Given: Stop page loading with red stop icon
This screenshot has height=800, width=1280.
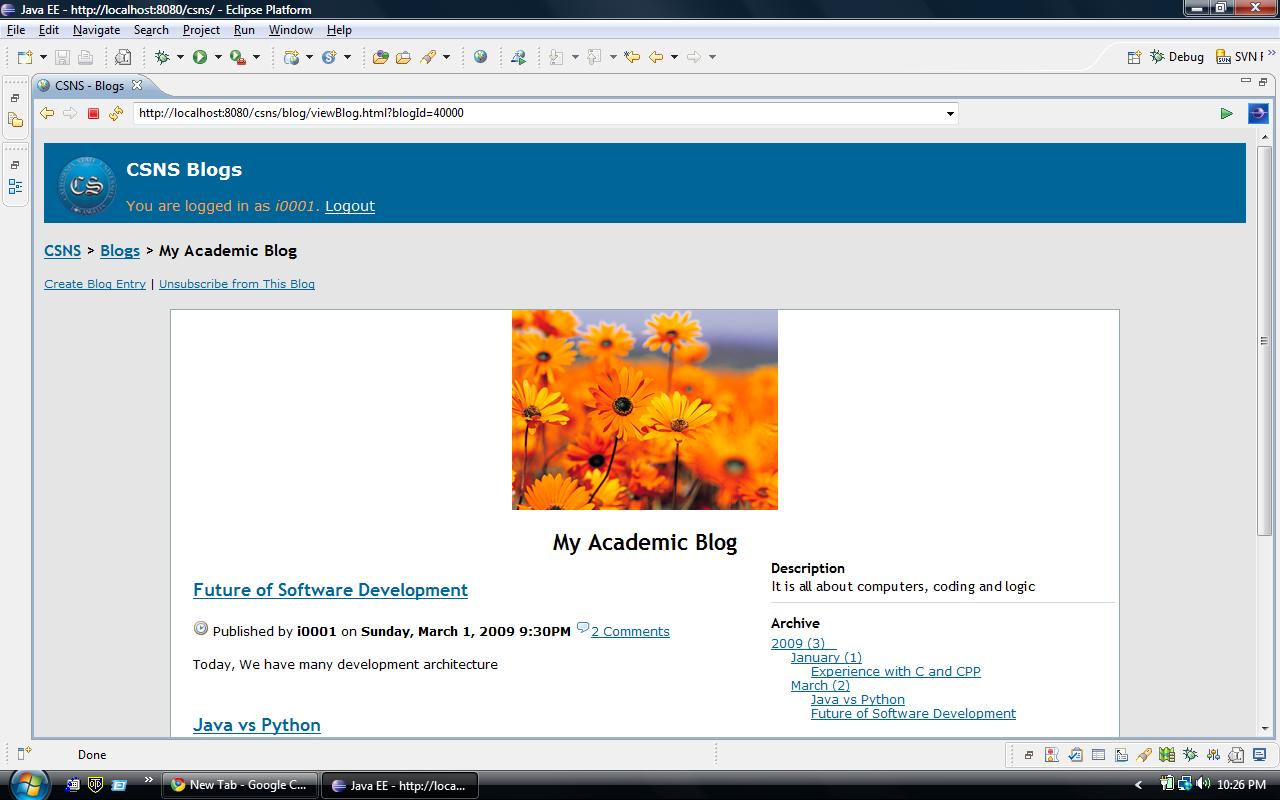Looking at the screenshot, I should coord(93,113).
